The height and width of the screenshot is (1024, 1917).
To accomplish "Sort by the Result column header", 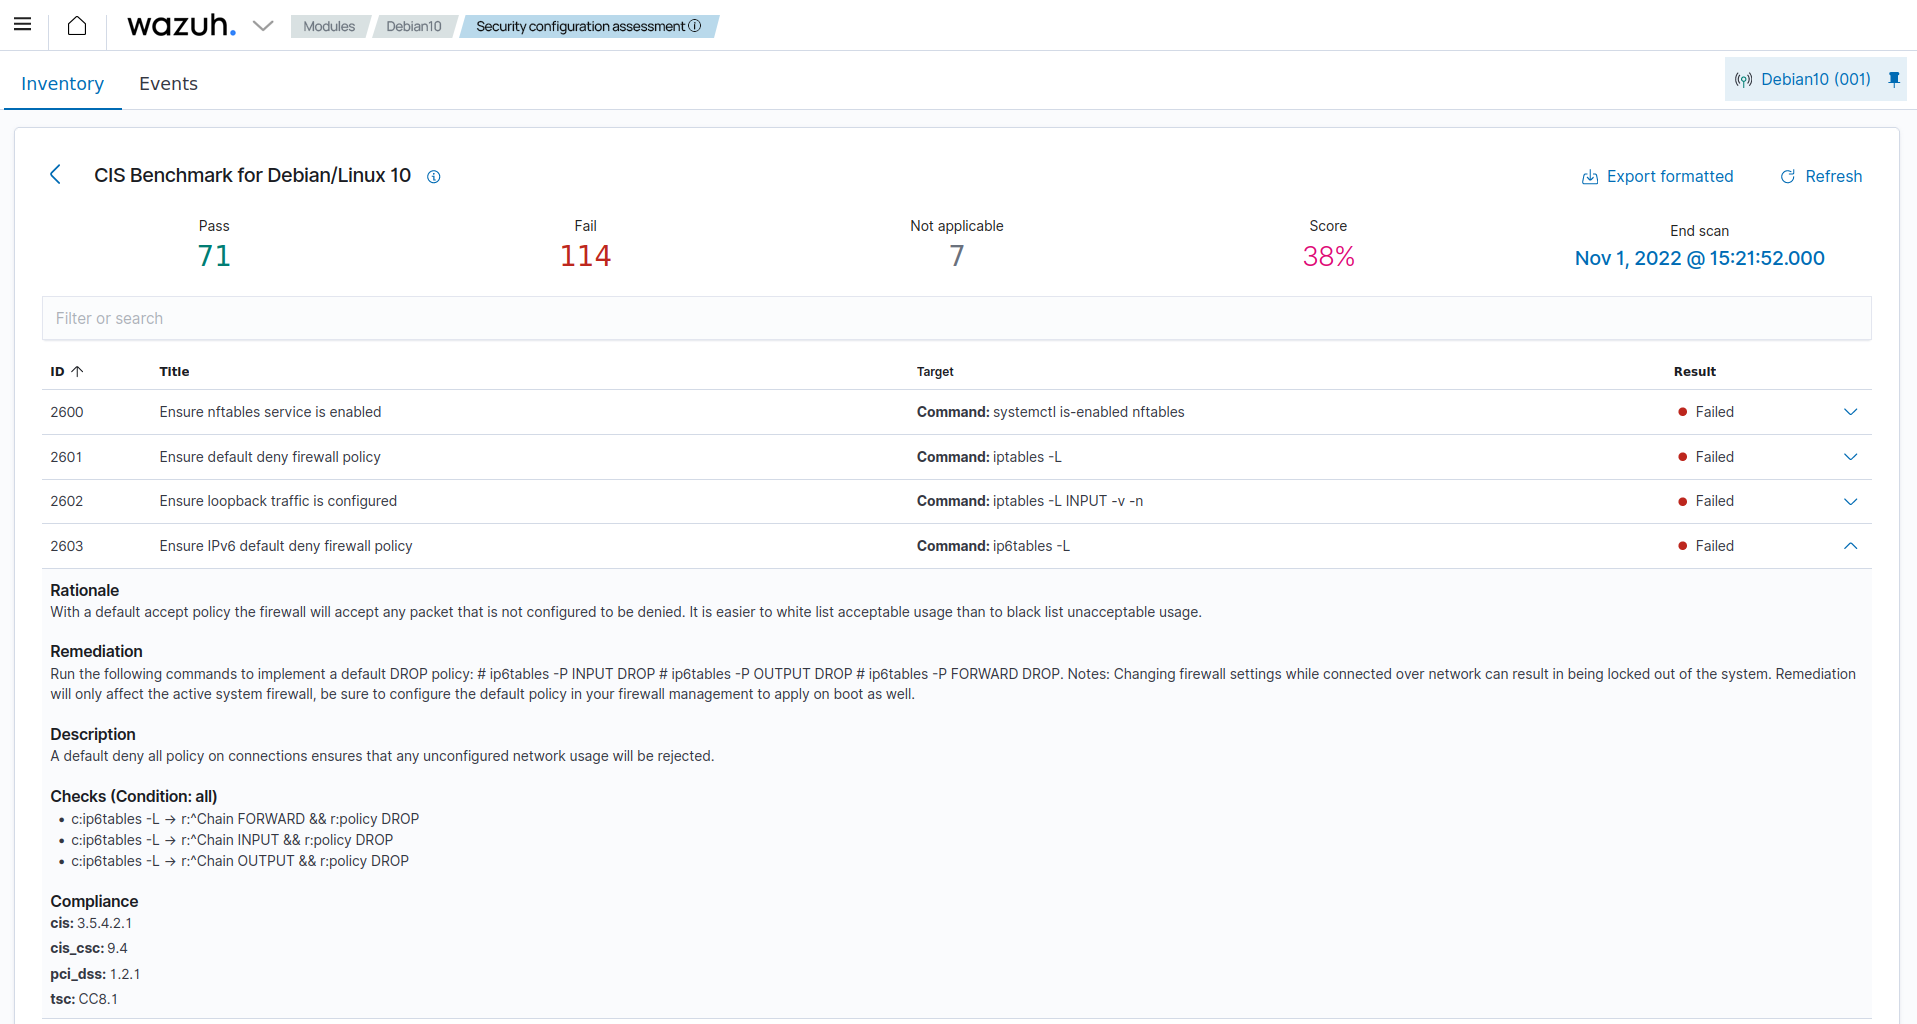I will coord(1694,371).
